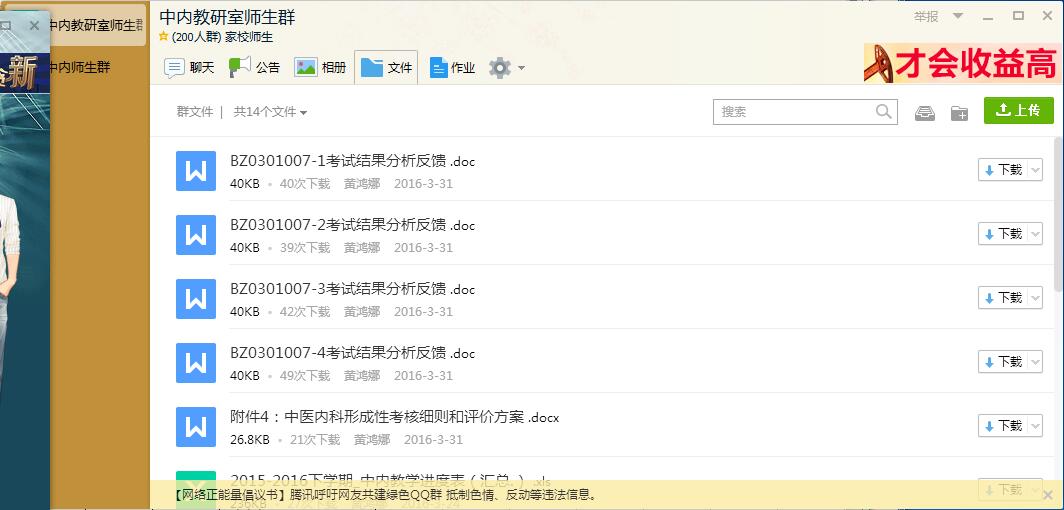Click the 举报 report link
This screenshot has height=510, width=1064.
[x=926, y=16]
